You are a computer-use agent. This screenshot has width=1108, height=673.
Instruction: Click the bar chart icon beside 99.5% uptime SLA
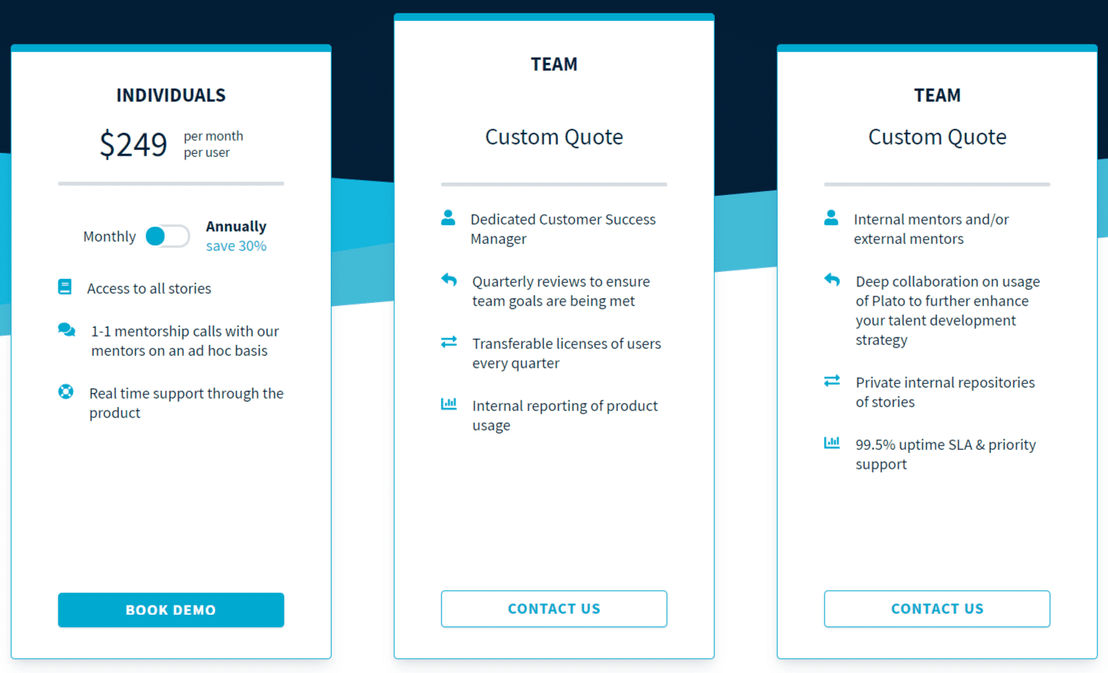[832, 443]
